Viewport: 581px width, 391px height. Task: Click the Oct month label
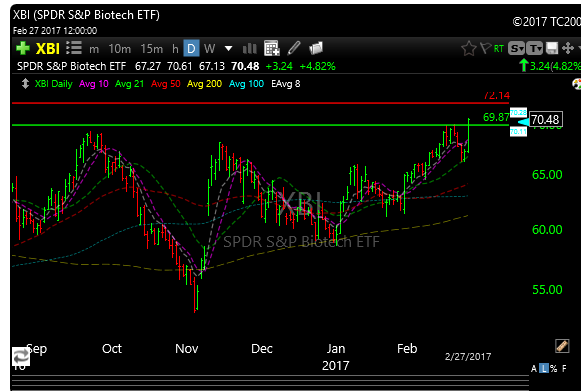tap(112, 348)
